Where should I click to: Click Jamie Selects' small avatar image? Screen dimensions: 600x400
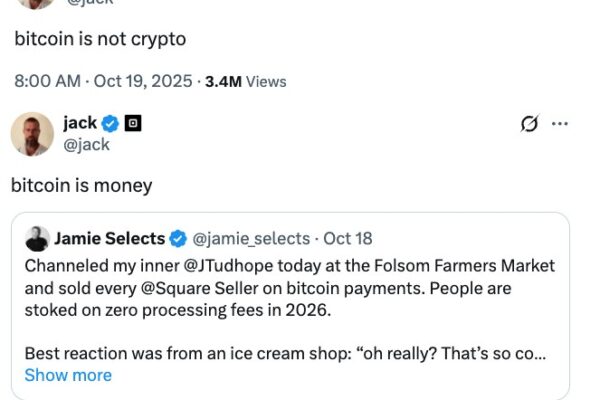tap(37, 239)
